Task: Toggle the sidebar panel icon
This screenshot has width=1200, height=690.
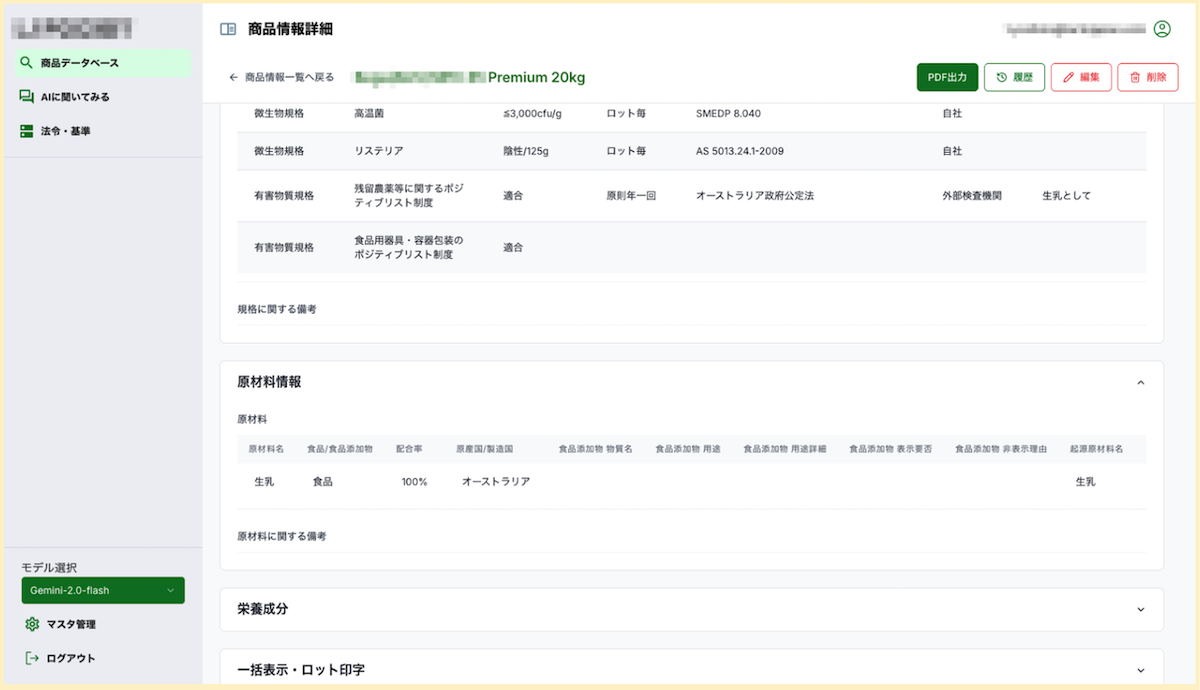Action: coord(228,29)
